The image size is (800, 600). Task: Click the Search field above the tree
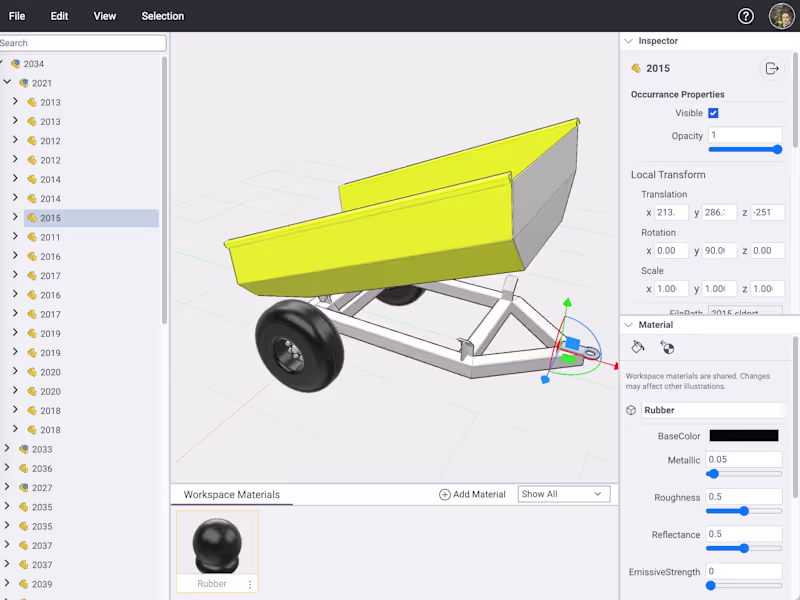[82, 43]
